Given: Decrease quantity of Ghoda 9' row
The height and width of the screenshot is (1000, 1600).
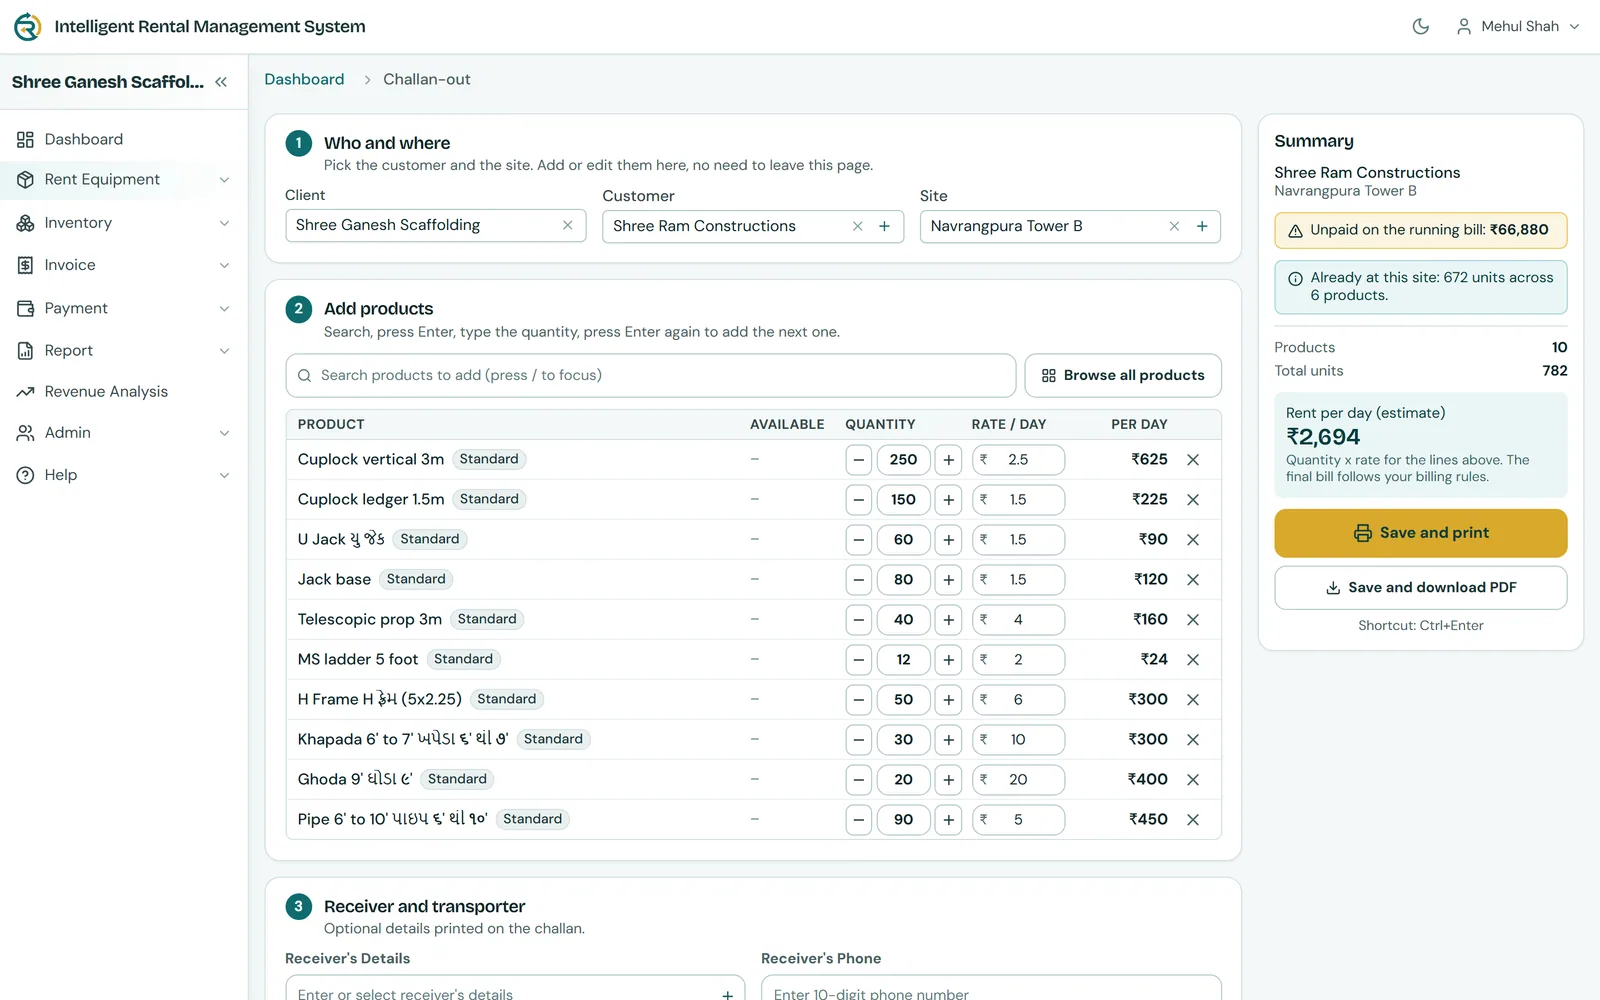Looking at the screenshot, I should [858, 780].
